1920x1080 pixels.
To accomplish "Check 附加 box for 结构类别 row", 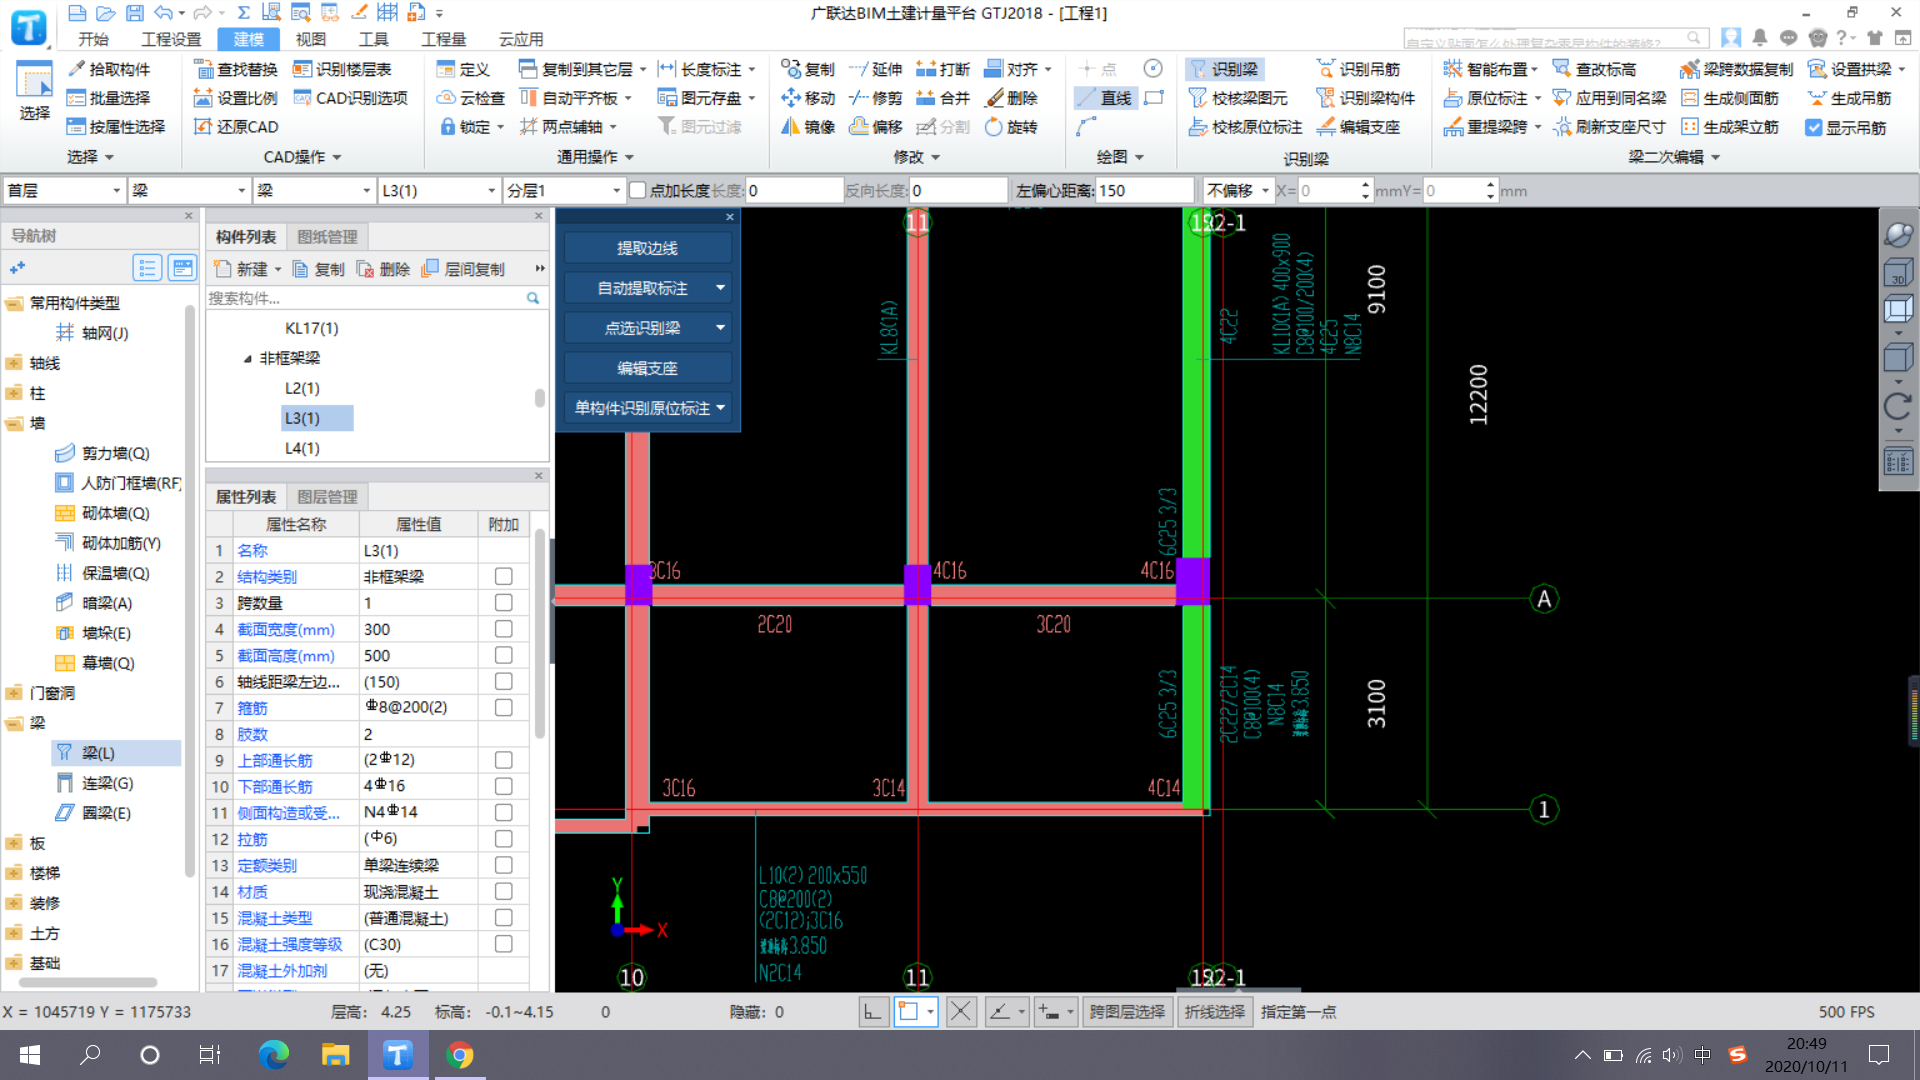I will click(x=503, y=577).
